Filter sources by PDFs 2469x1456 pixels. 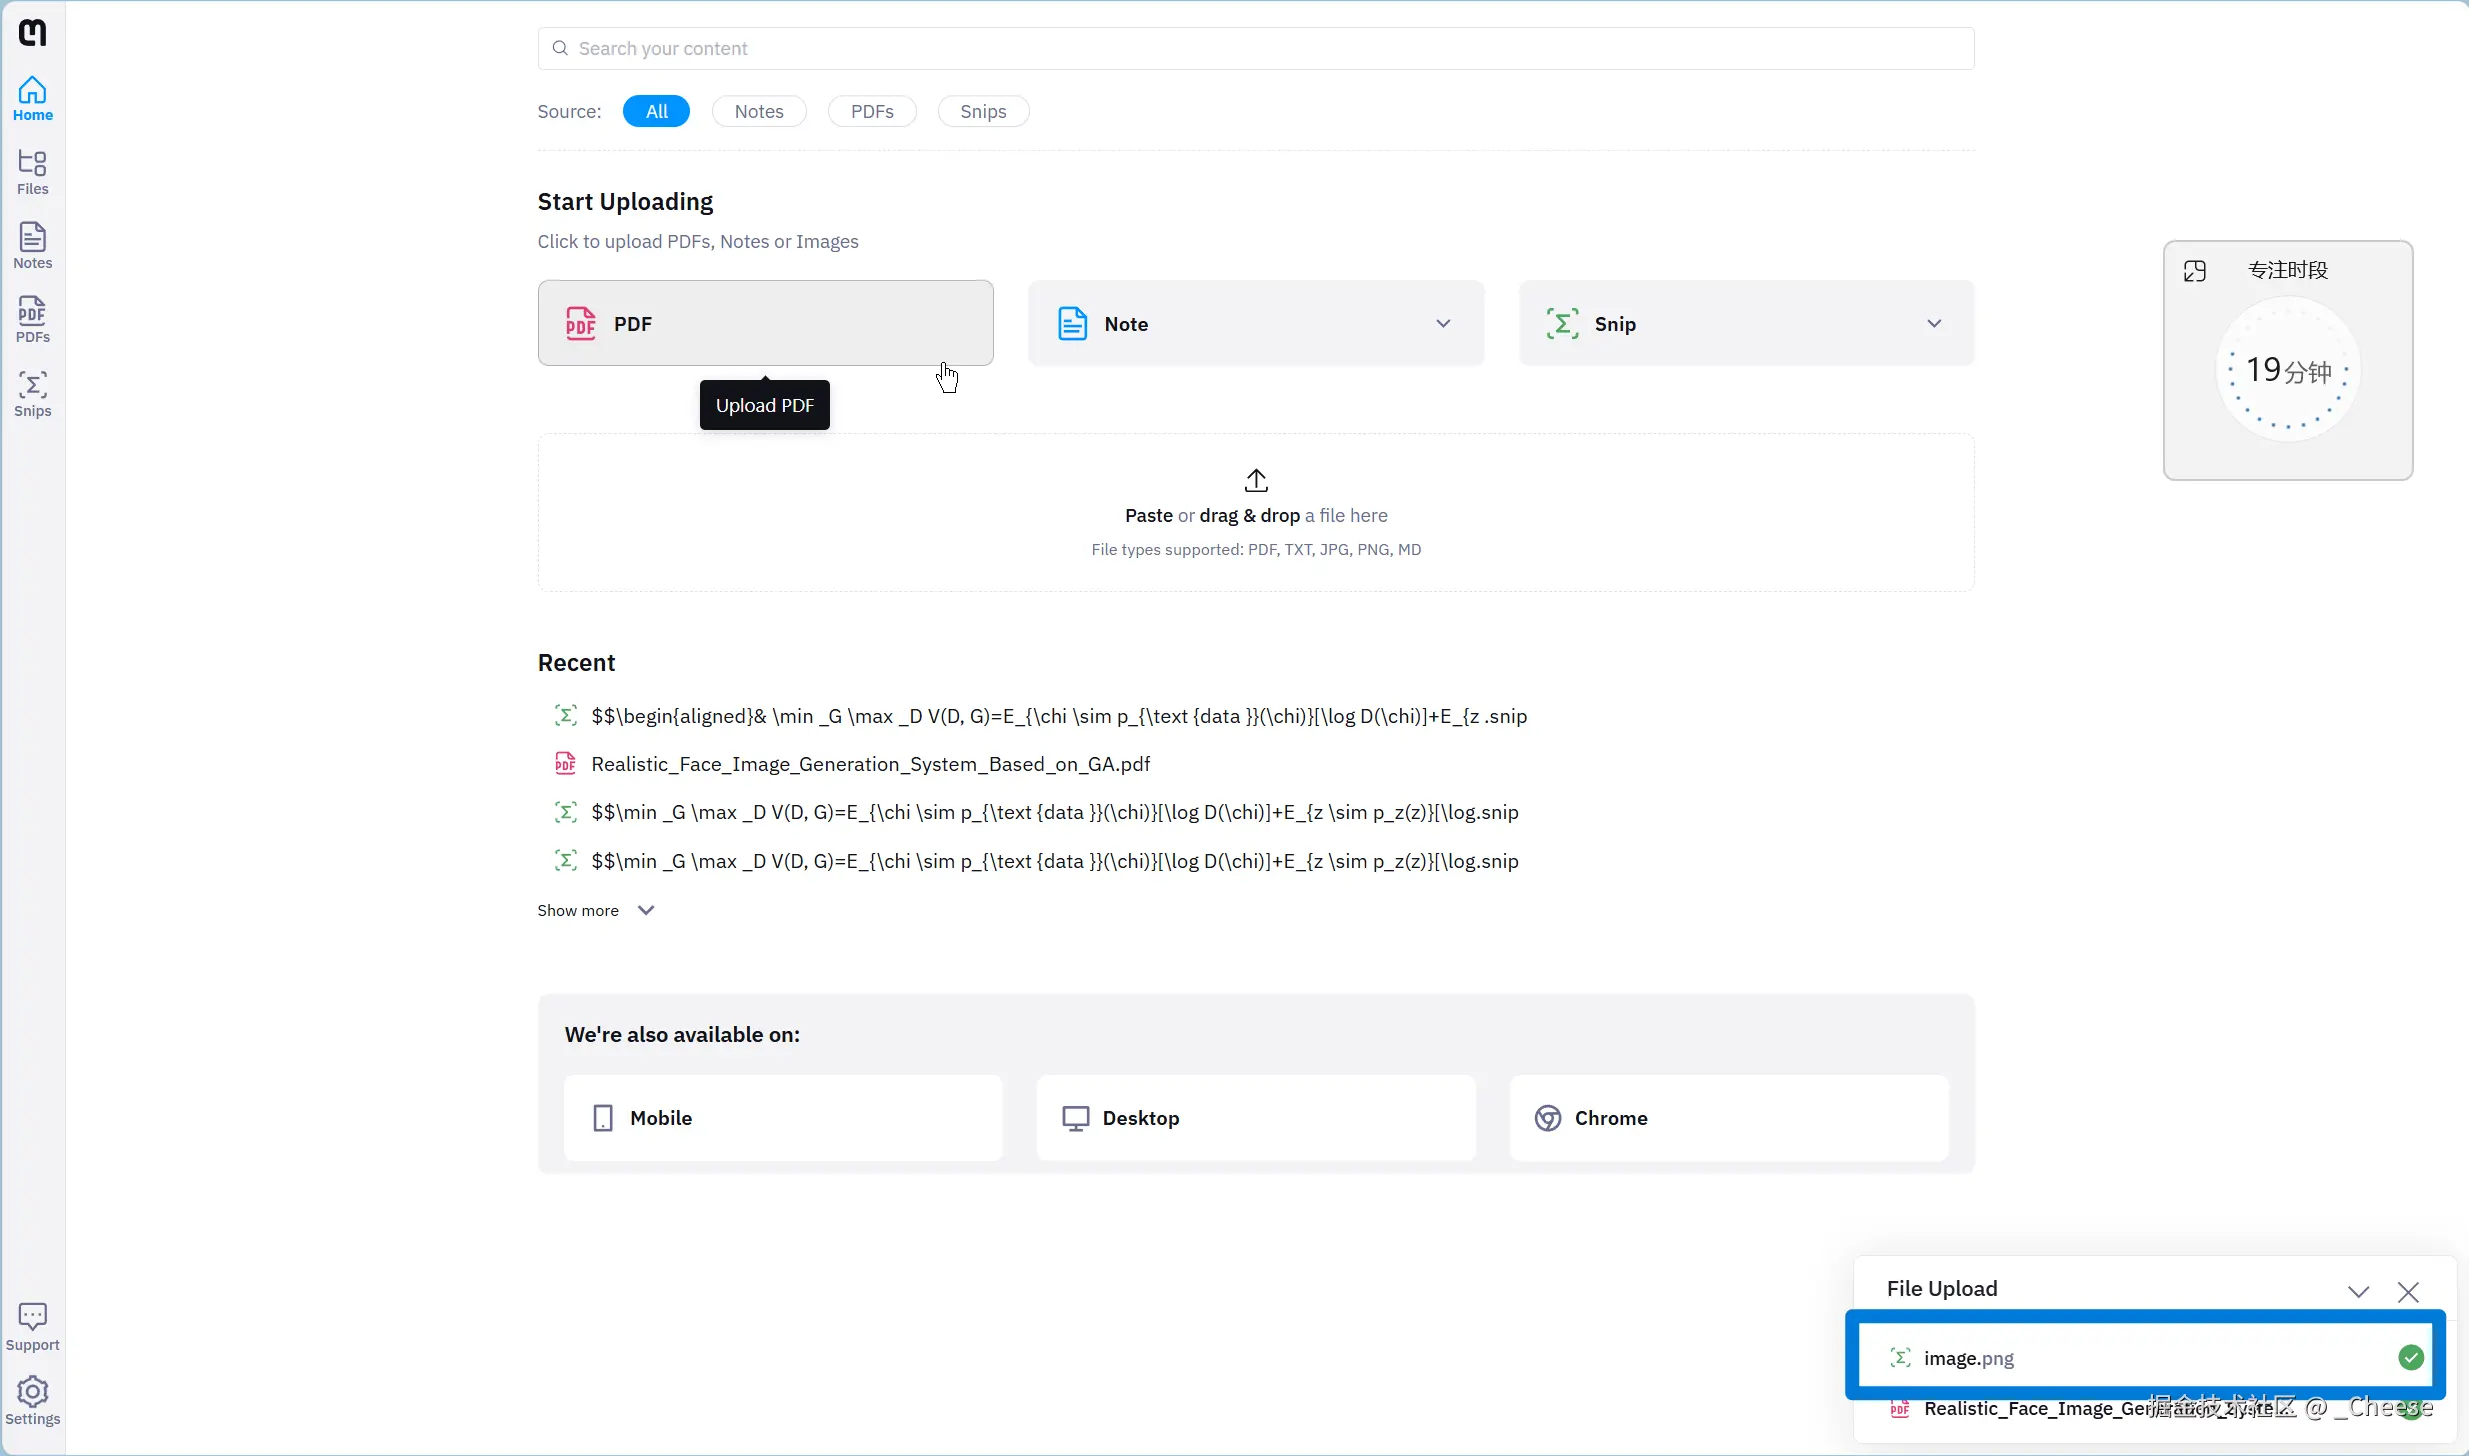[x=871, y=111]
